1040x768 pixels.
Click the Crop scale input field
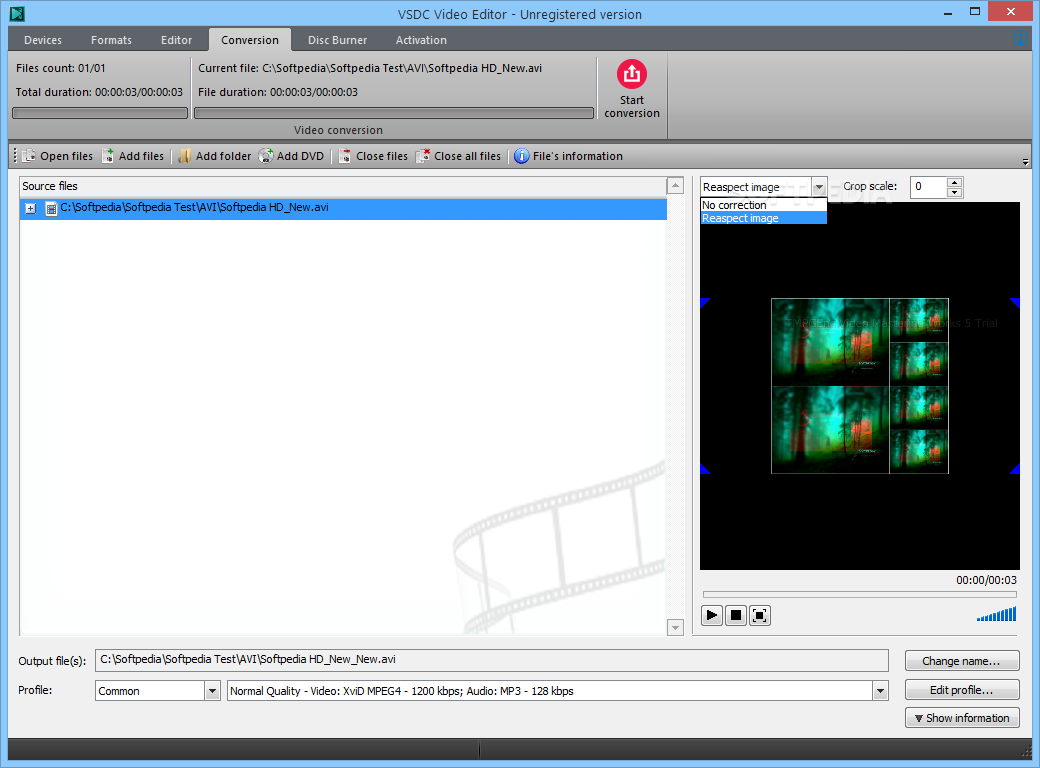click(x=929, y=187)
